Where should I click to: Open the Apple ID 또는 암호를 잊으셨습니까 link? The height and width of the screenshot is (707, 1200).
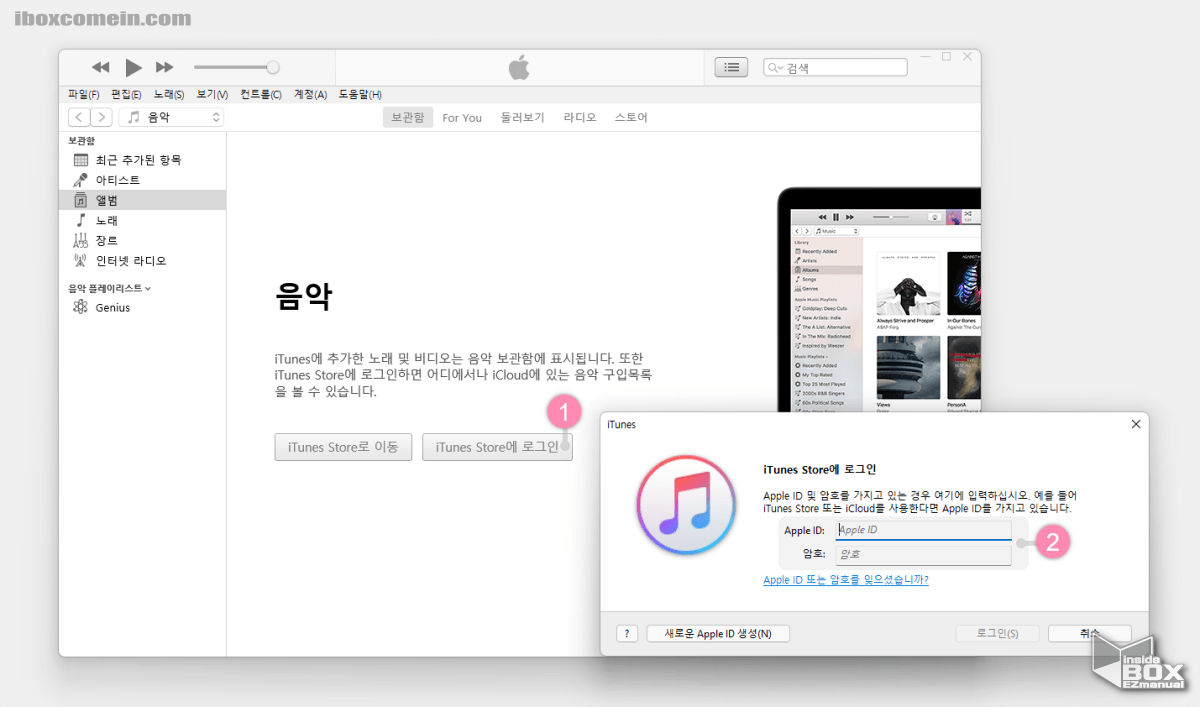click(x=846, y=579)
